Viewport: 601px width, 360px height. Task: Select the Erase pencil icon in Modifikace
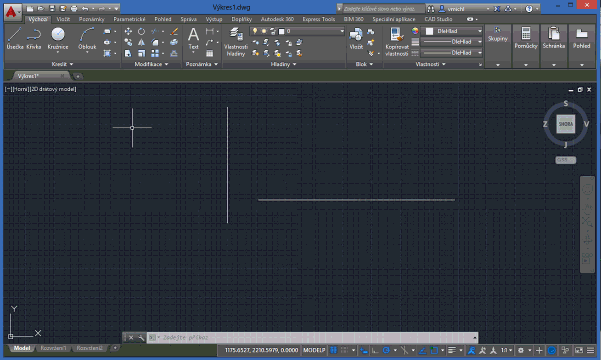pos(174,31)
